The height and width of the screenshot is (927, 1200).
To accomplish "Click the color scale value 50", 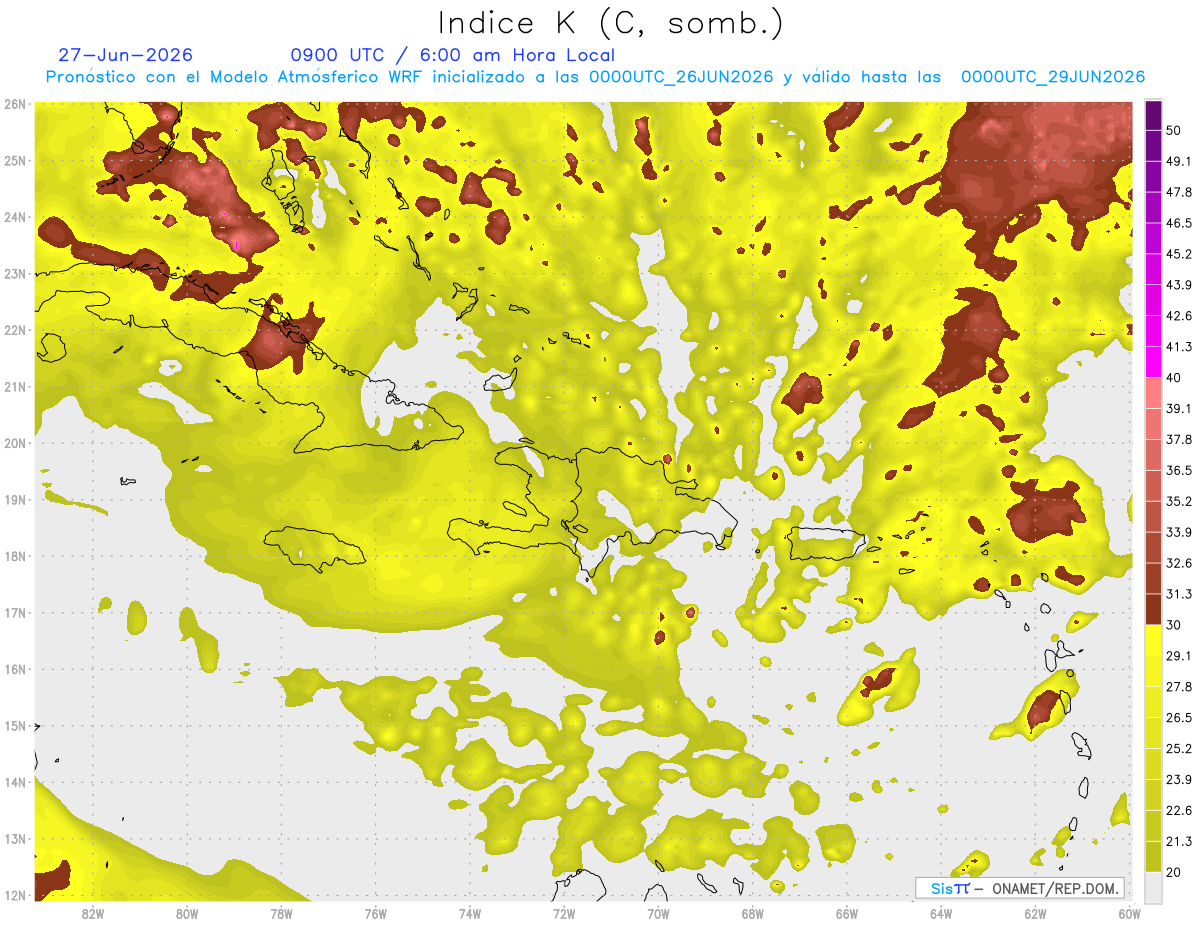I will click(x=1173, y=130).
